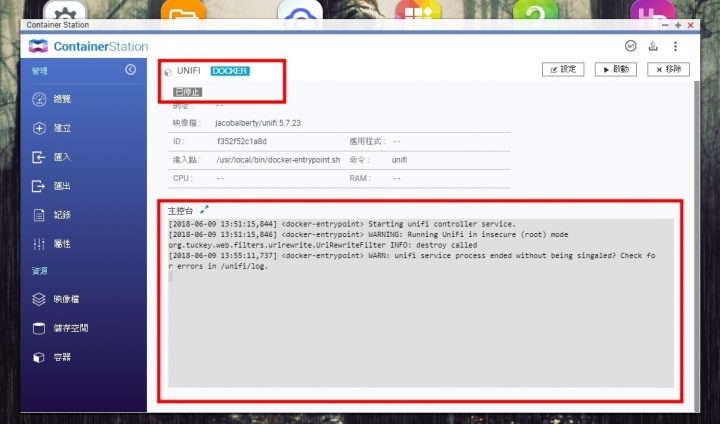Viewport: 720px width, 424px height.
Task: Open the IoT icon in header
Action: (x=630, y=46)
